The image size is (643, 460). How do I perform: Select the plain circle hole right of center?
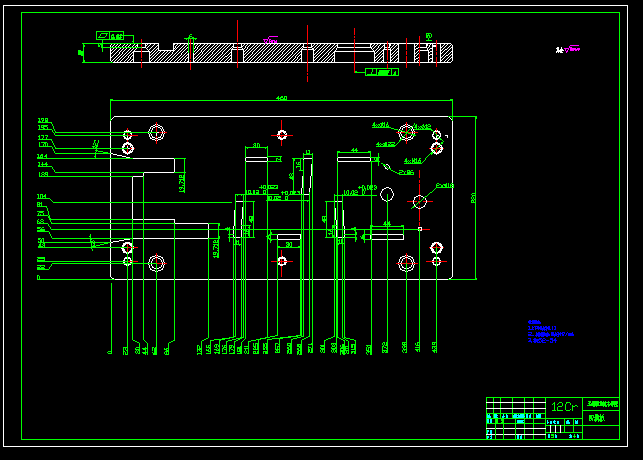[420, 202]
